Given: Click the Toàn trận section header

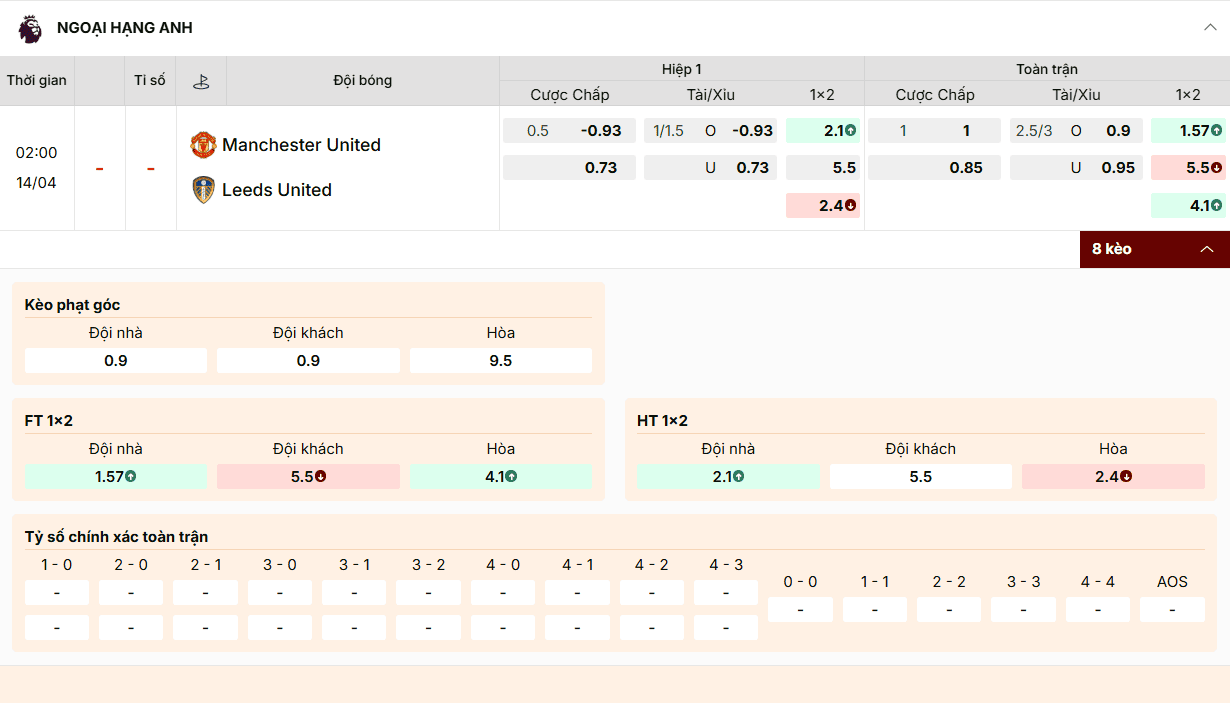Looking at the screenshot, I should pyautogui.click(x=1047, y=69).
